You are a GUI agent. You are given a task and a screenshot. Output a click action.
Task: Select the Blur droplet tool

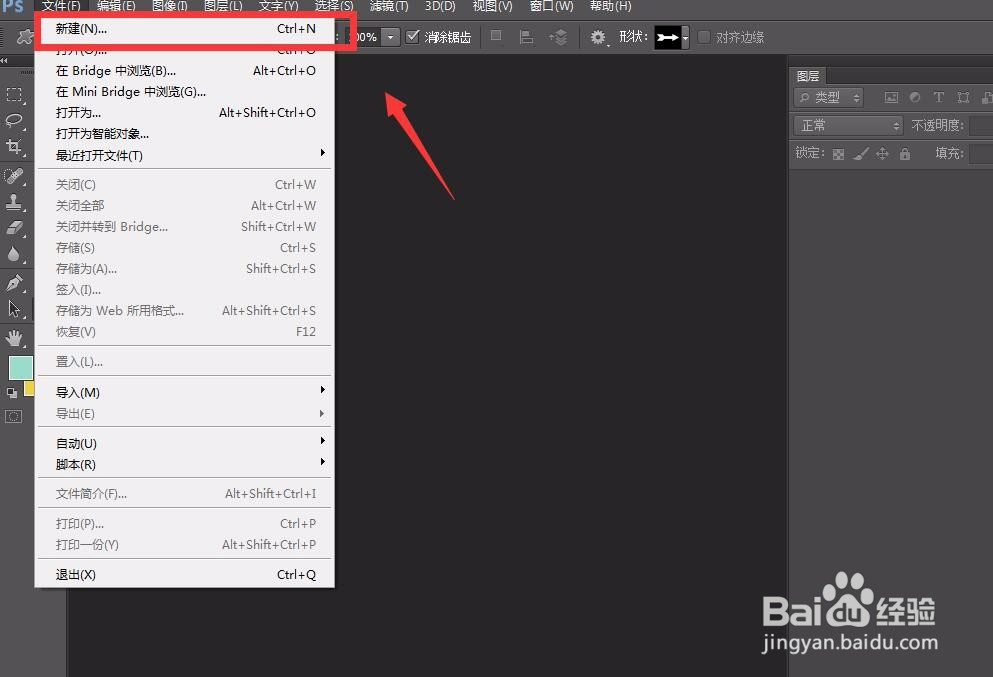(x=14, y=254)
